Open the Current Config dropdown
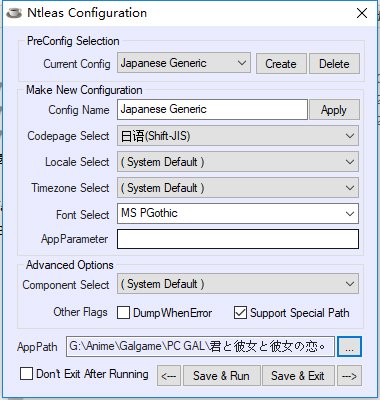The width and height of the screenshot is (380, 400). click(184, 63)
